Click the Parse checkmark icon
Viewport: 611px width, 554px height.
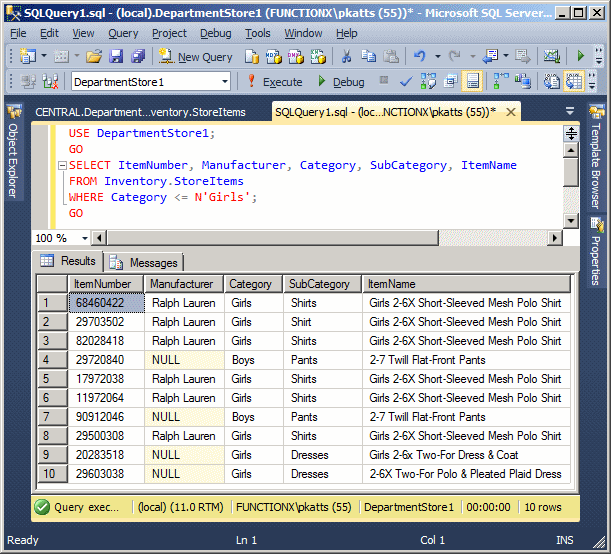406,82
